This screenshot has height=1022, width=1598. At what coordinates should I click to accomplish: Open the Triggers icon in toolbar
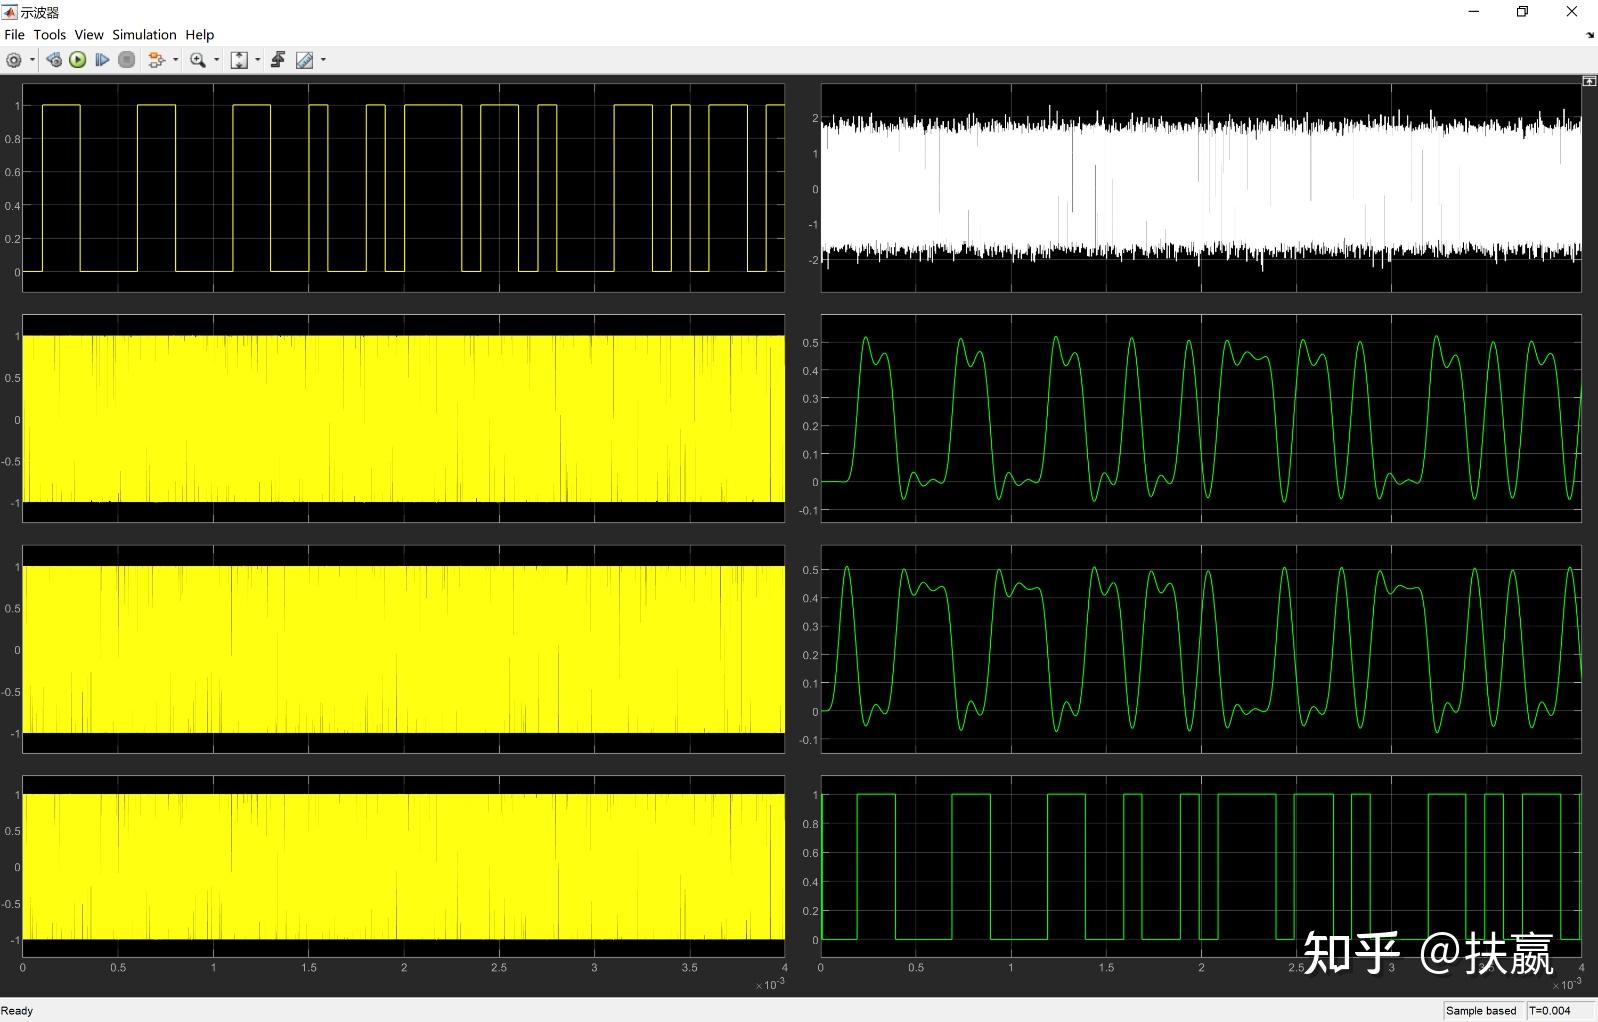278,60
